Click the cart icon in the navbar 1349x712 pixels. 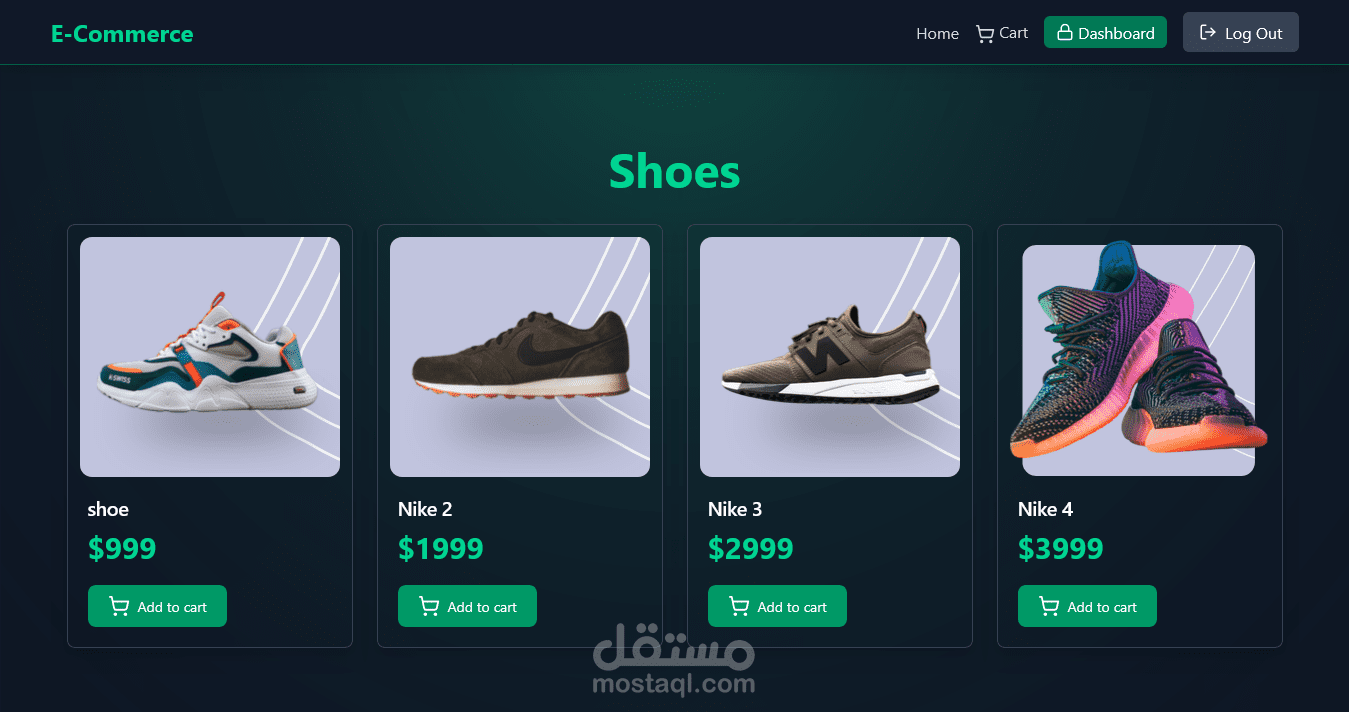985,34
